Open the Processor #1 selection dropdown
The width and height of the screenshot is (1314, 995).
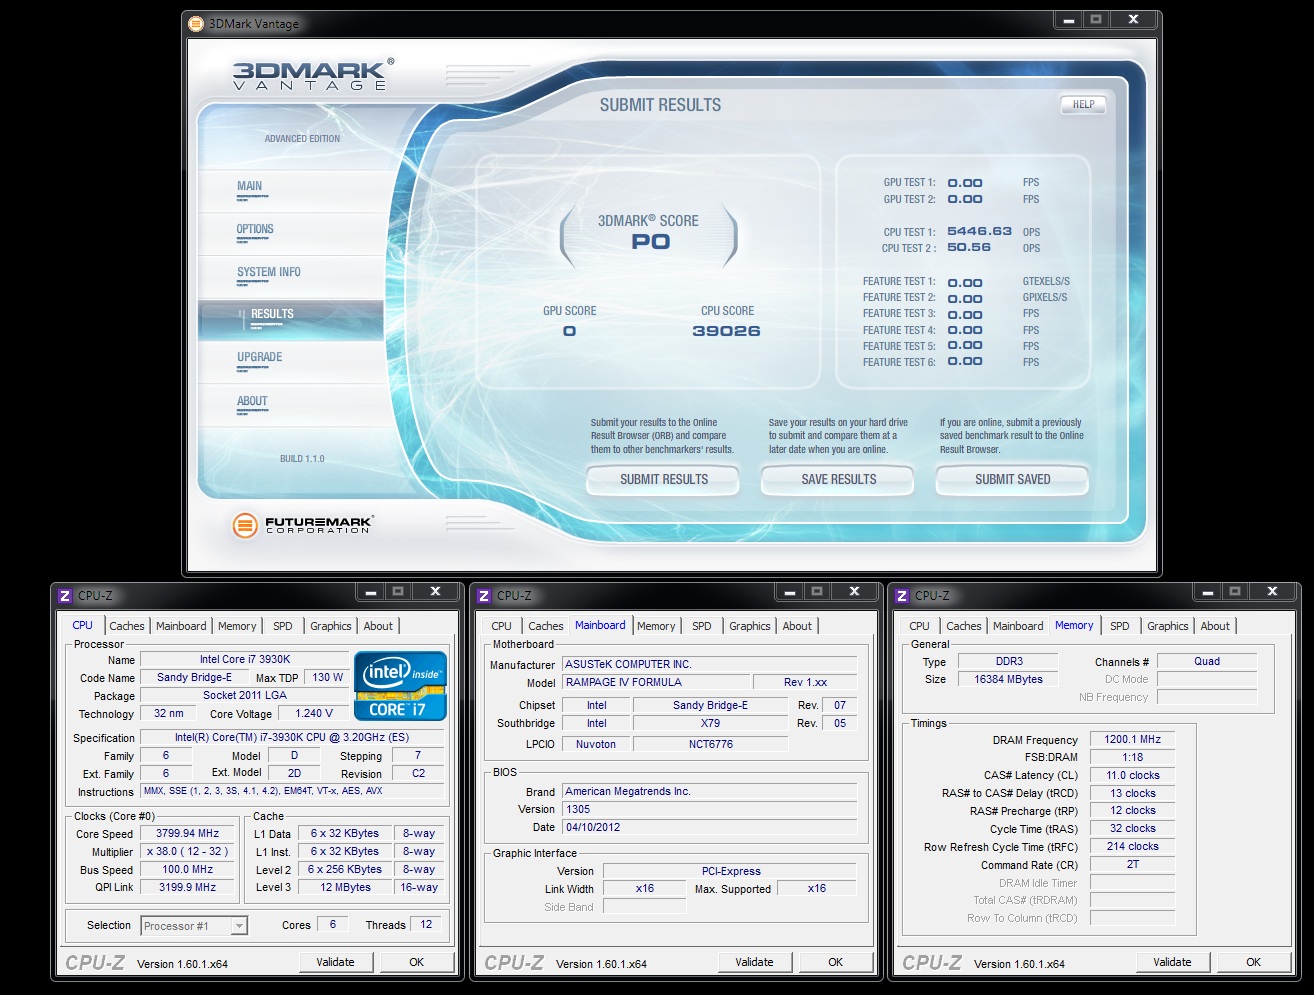point(239,926)
